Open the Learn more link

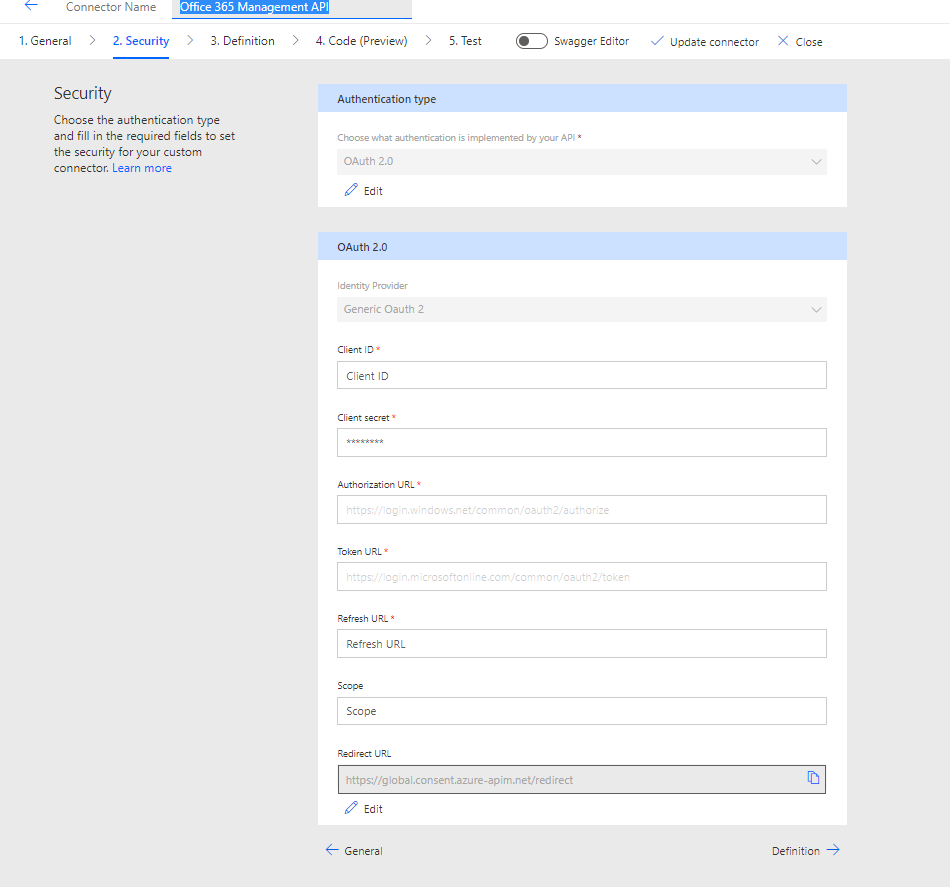point(142,167)
